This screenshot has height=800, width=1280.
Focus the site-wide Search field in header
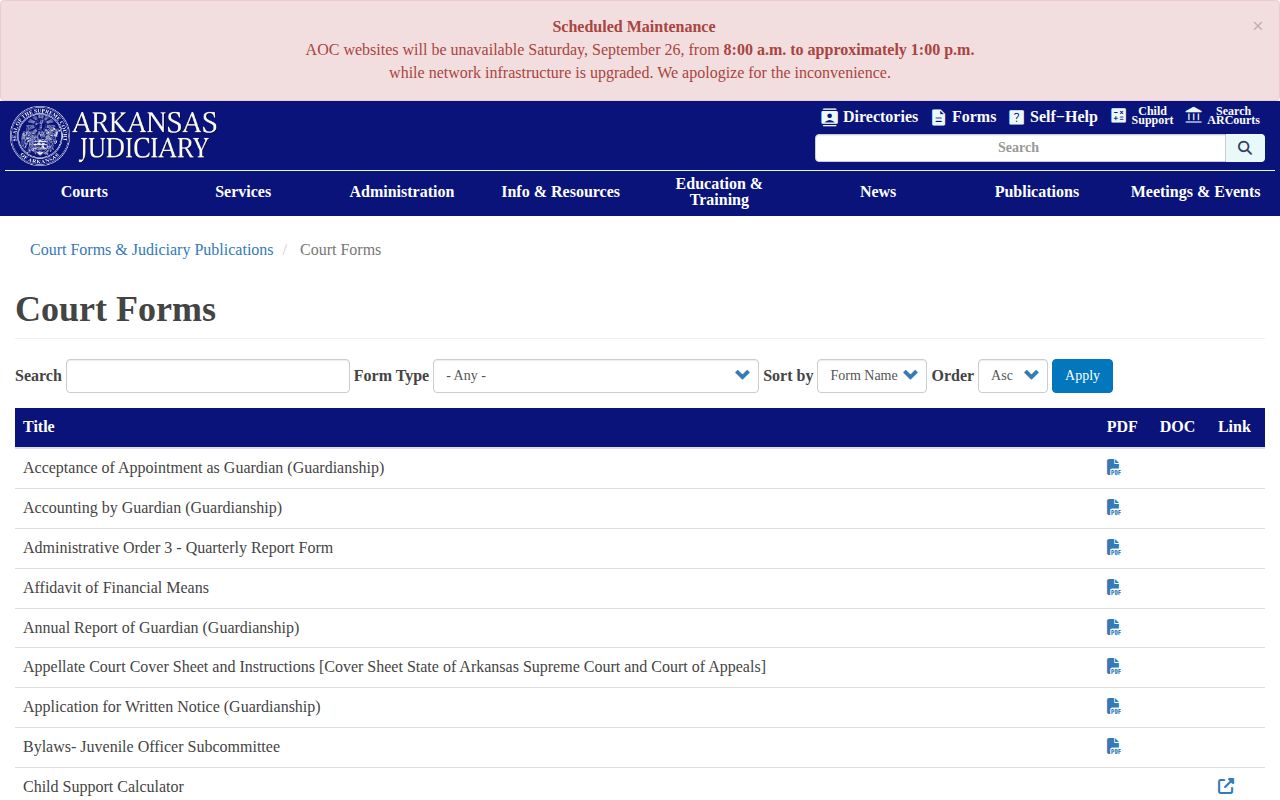click(1020, 148)
